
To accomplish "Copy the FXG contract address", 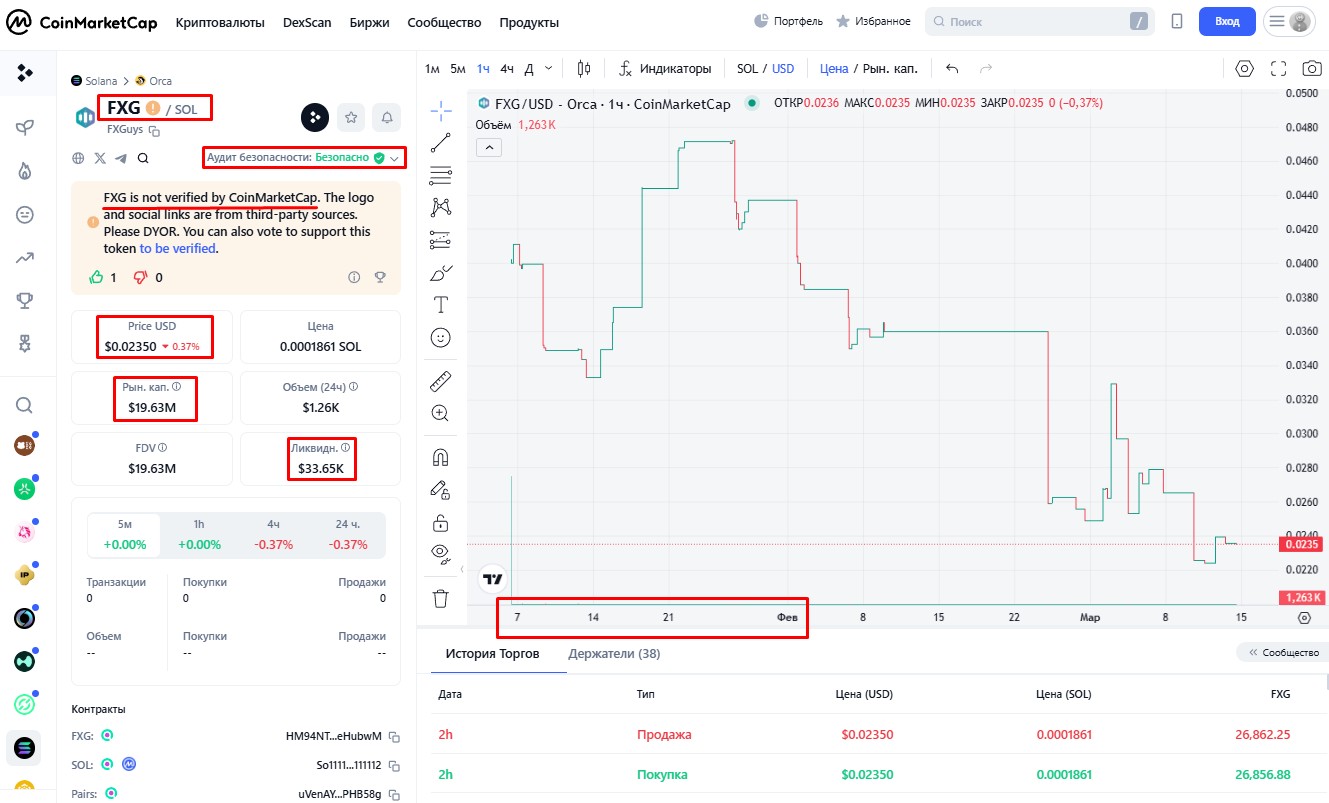I will [x=394, y=737].
